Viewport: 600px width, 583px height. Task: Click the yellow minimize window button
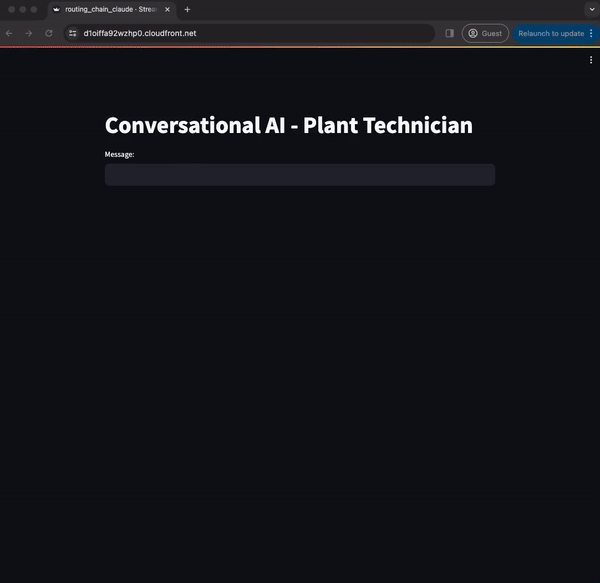point(23,10)
